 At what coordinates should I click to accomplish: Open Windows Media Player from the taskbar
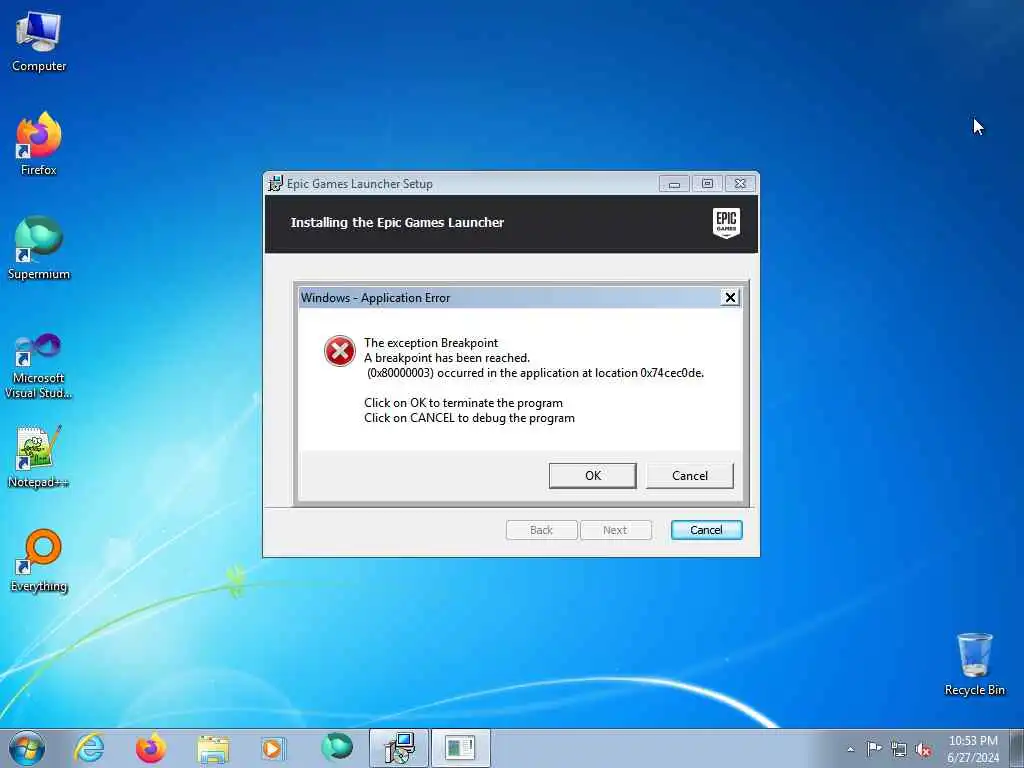272,748
